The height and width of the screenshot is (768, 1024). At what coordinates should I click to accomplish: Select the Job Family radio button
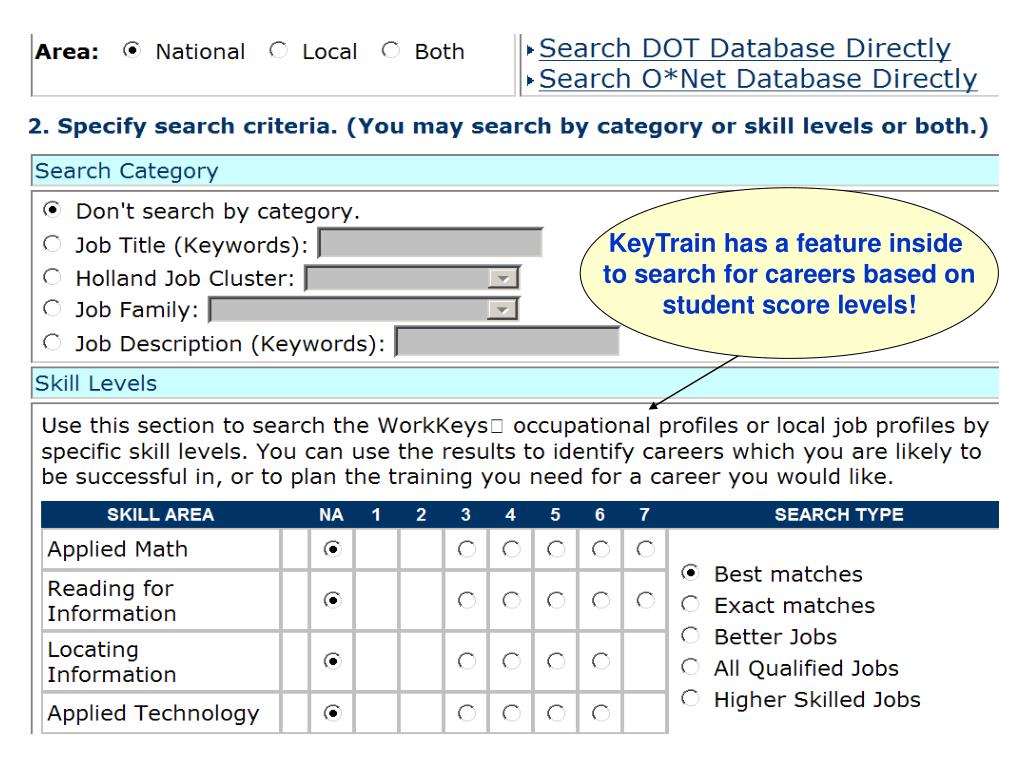[x=52, y=308]
